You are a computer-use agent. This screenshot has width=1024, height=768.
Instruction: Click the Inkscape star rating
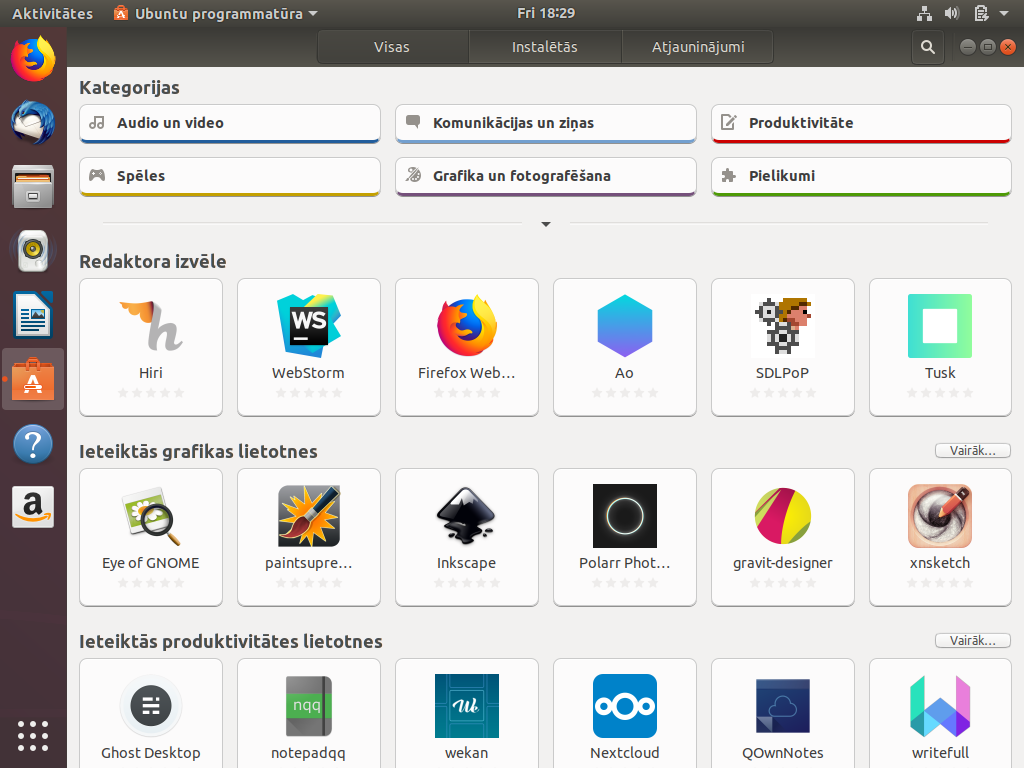click(467, 583)
